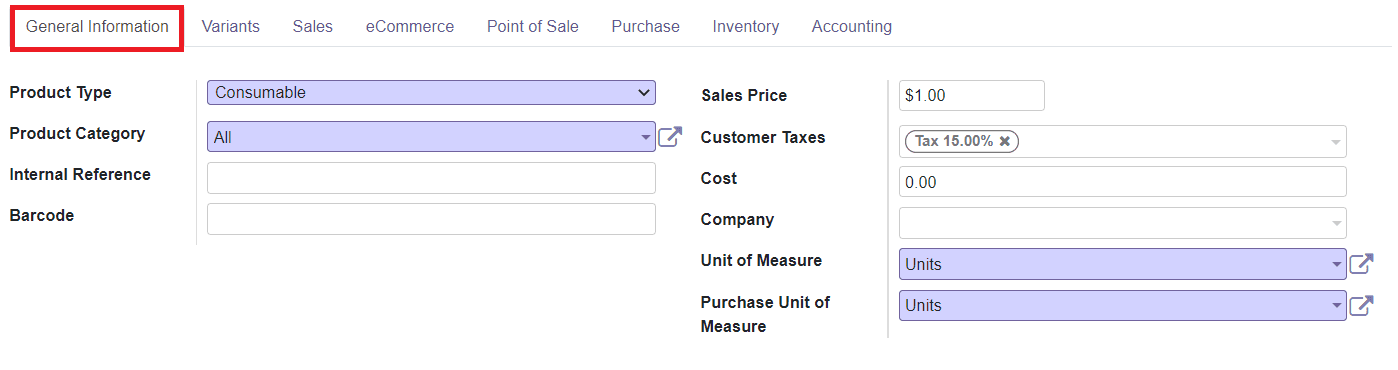Click the Product Category label

(77, 134)
